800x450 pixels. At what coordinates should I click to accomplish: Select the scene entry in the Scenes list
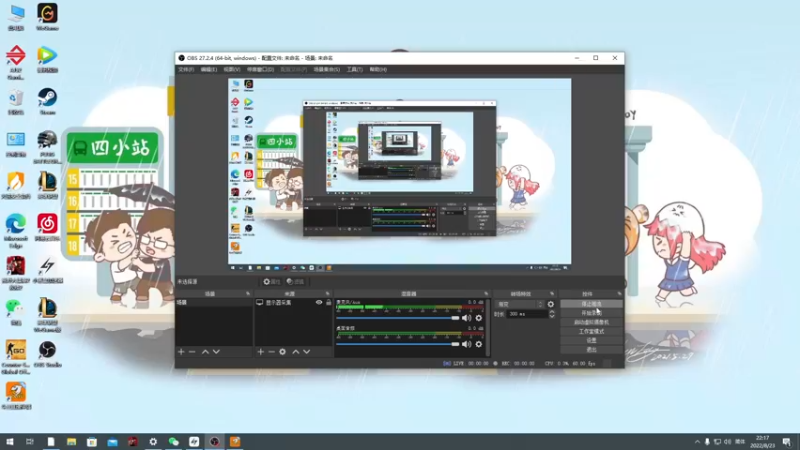click(214, 303)
